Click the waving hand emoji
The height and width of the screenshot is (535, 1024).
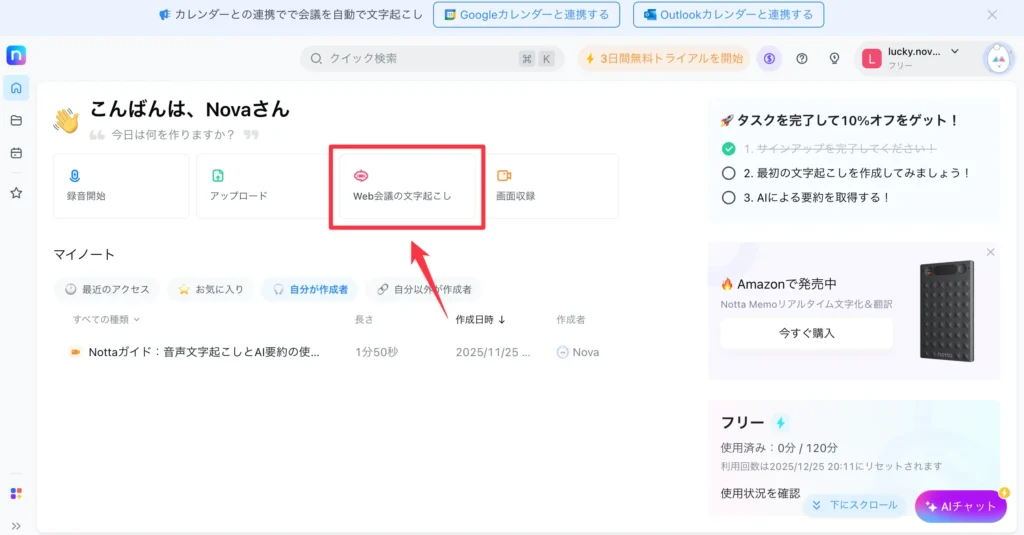pos(67,120)
